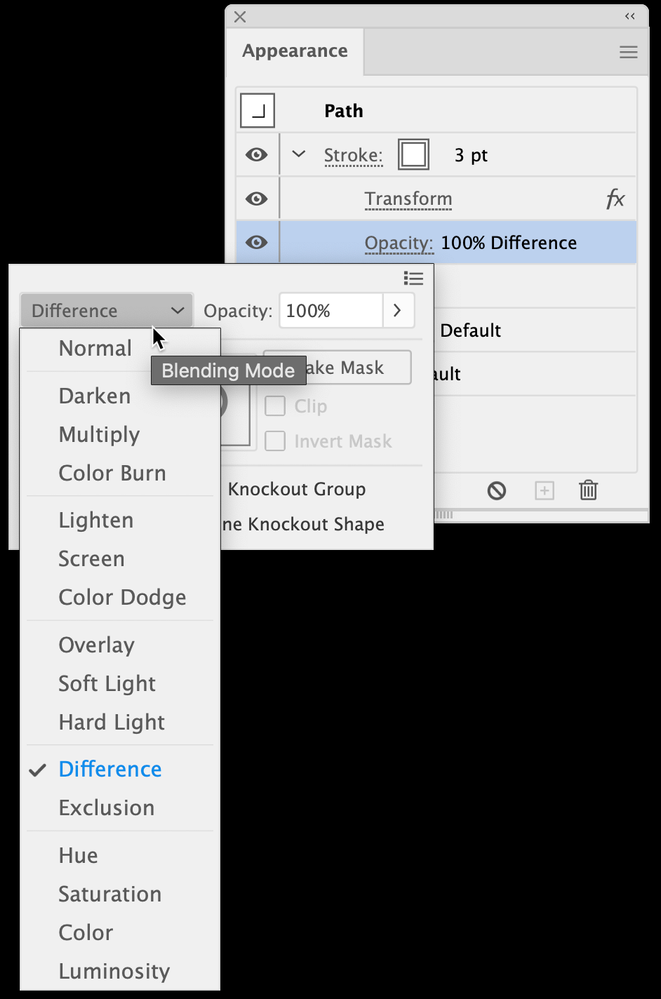
Task: Click the Opacity percentage input field
Action: click(330, 311)
